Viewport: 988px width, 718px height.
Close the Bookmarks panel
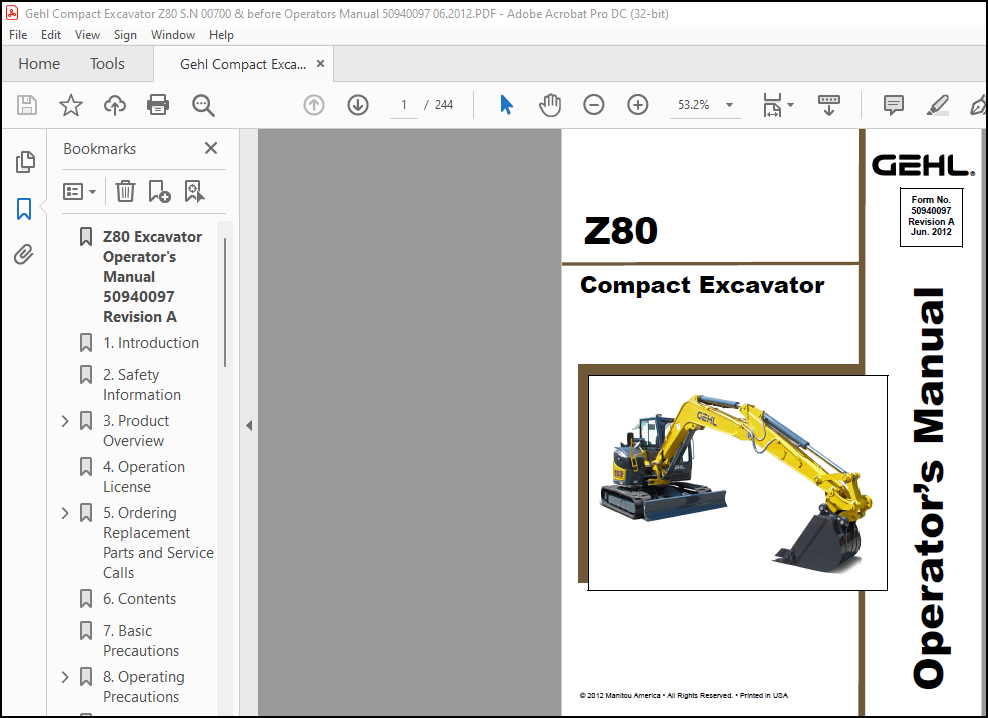[x=210, y=148]
